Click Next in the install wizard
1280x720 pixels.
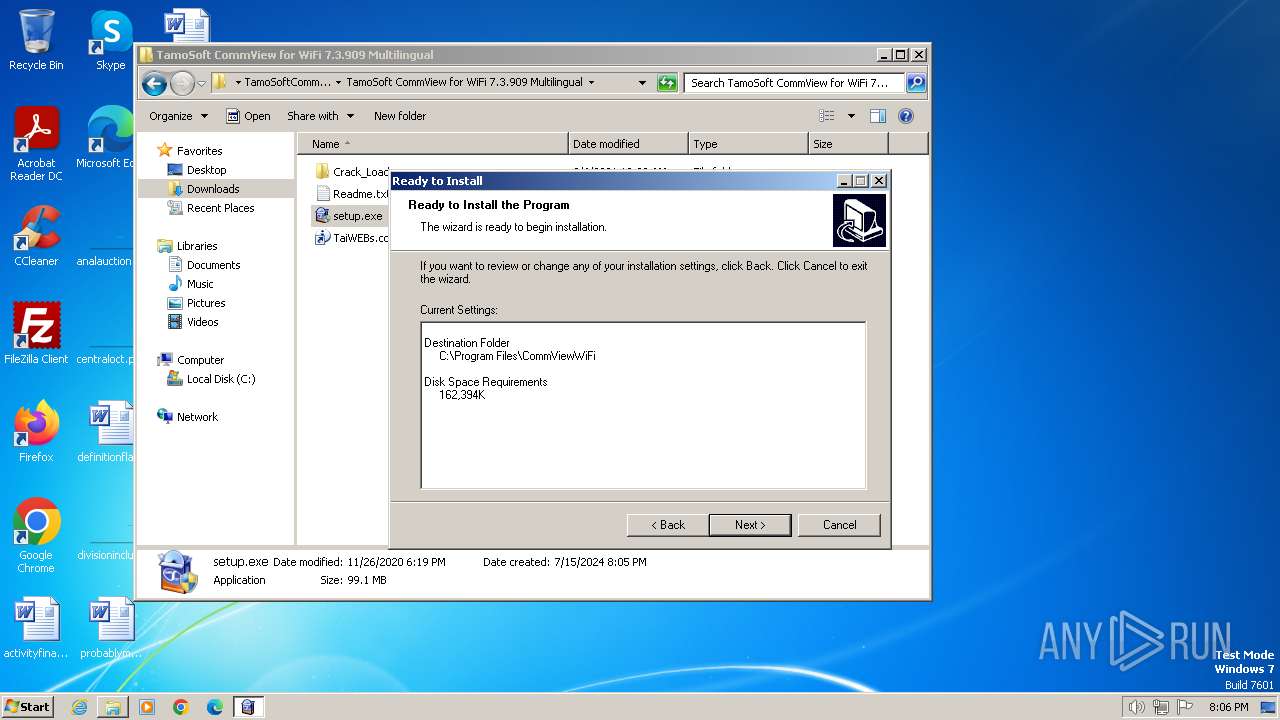[750, 525]
